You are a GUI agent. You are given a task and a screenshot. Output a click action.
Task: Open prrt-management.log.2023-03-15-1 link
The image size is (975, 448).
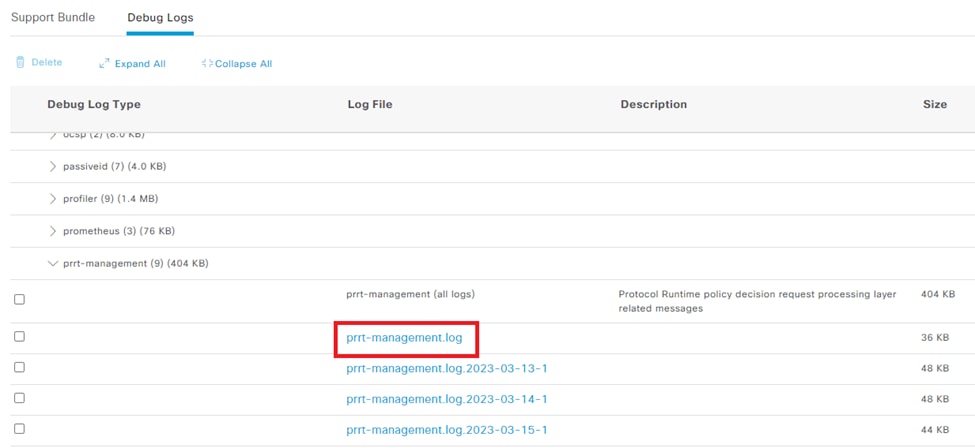click(446, 430)
